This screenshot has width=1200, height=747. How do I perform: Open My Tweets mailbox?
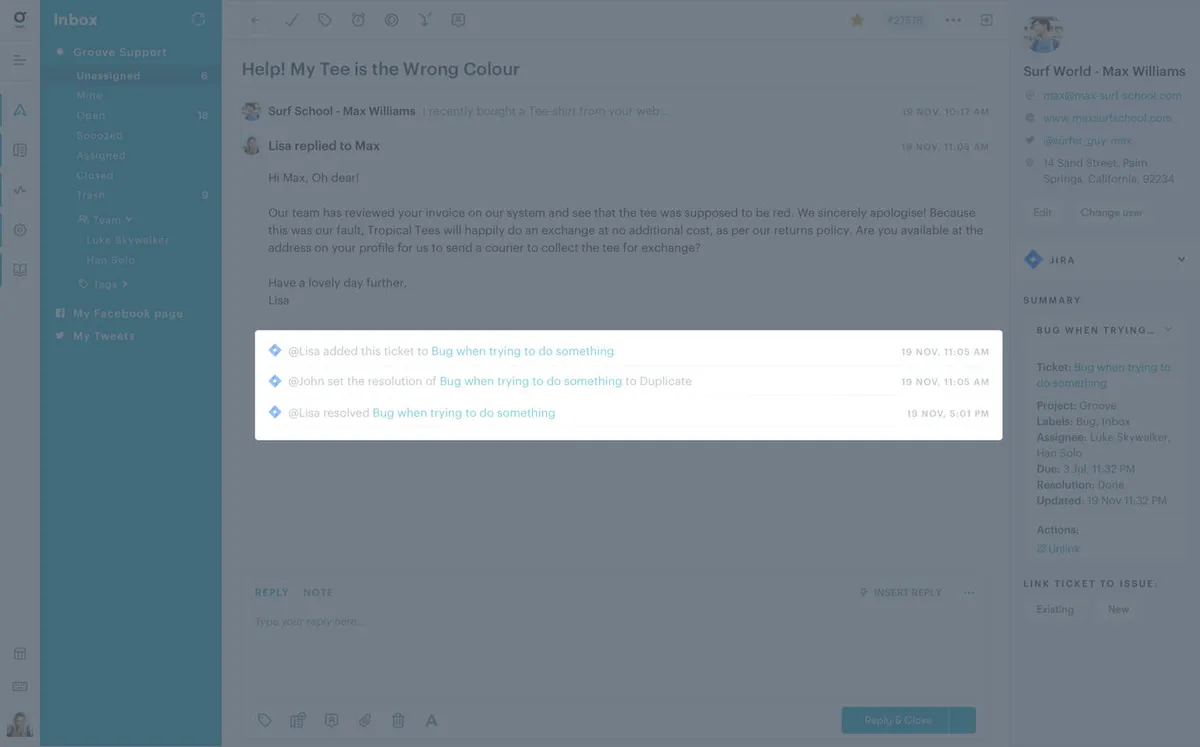pos(104,337)
